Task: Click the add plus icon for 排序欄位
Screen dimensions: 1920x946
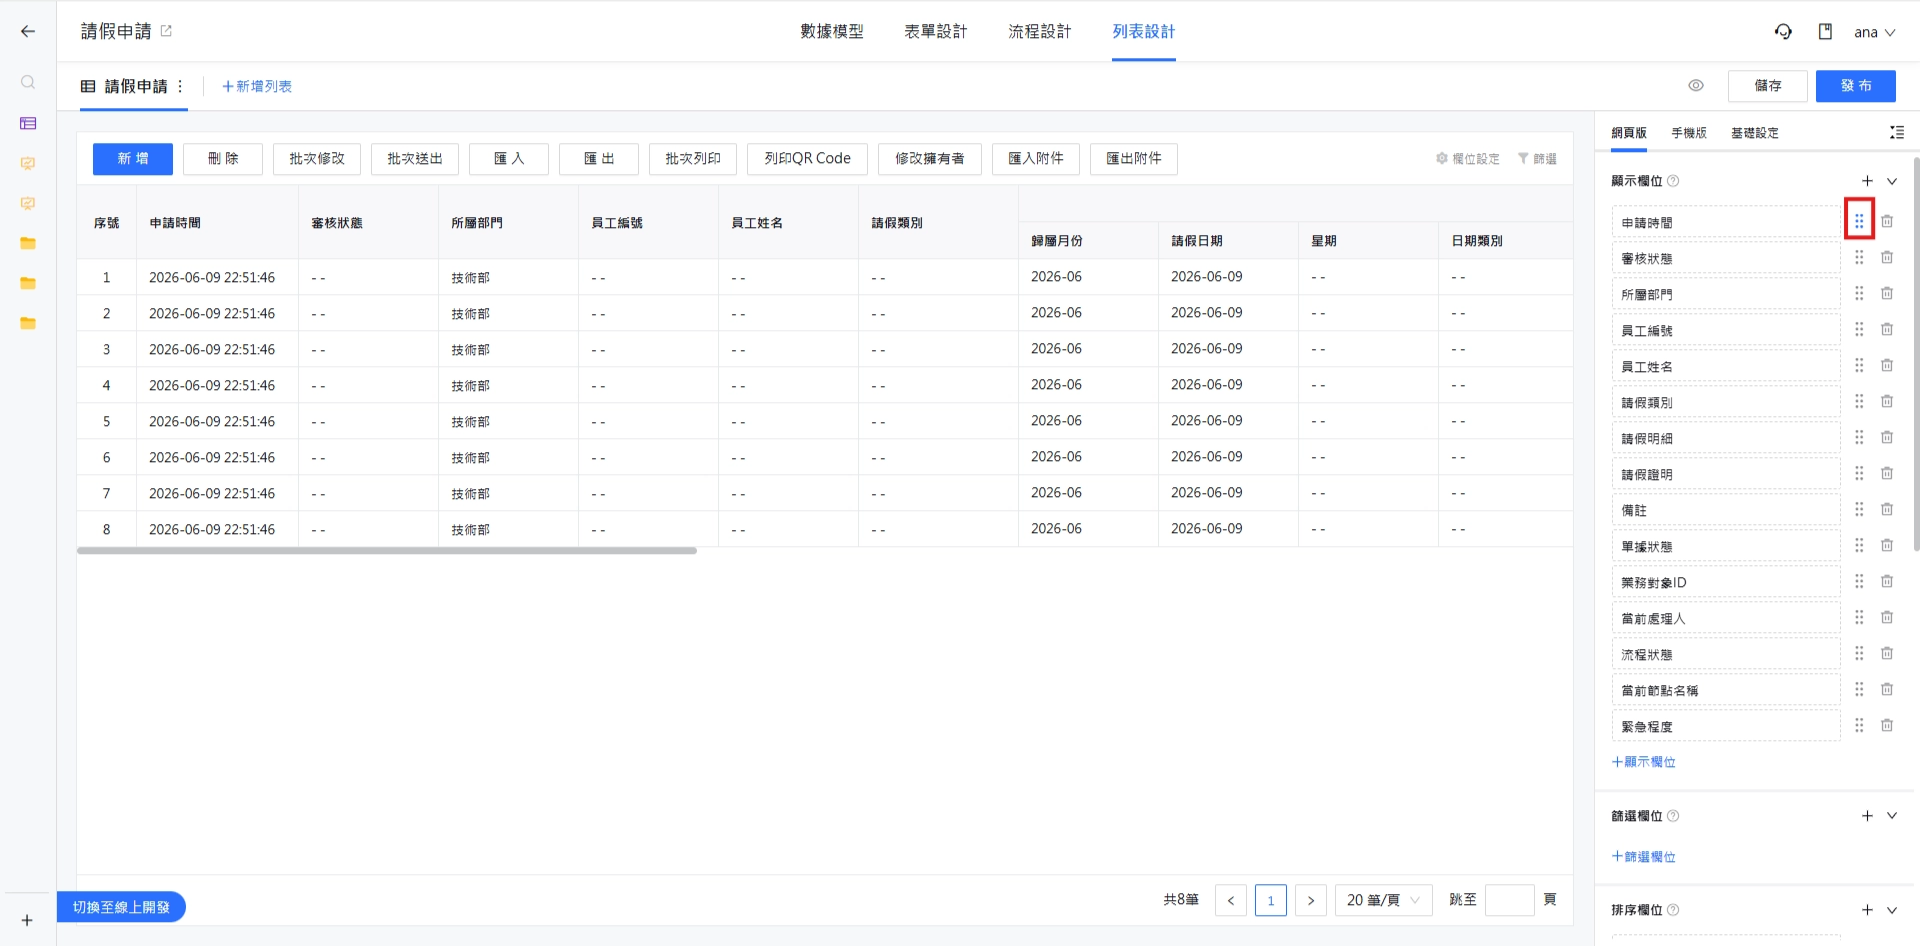Action: point(1867,909)
